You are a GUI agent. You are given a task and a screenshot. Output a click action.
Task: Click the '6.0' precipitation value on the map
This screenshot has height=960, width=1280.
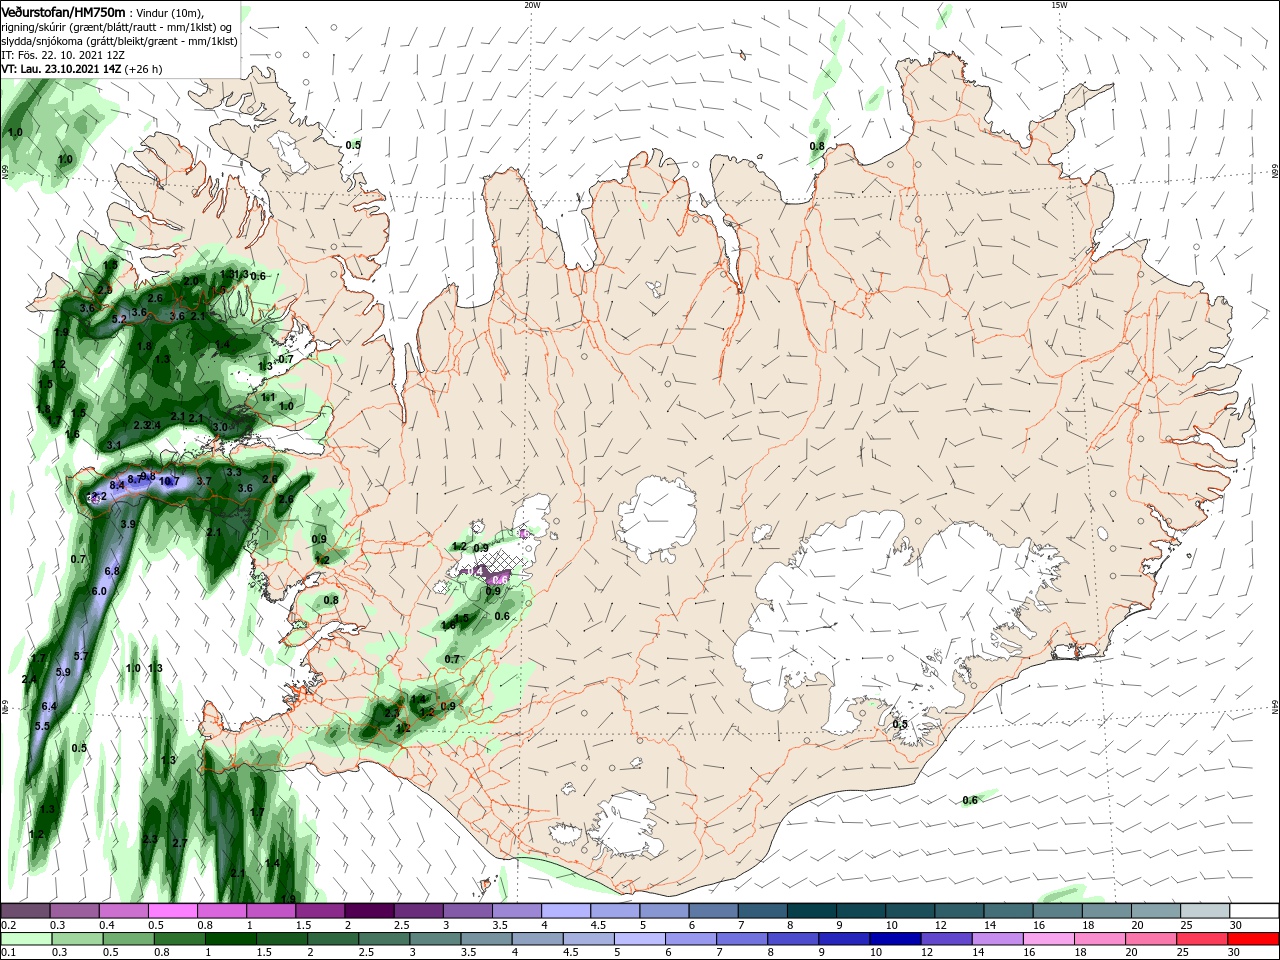click(x=99, y=591)
